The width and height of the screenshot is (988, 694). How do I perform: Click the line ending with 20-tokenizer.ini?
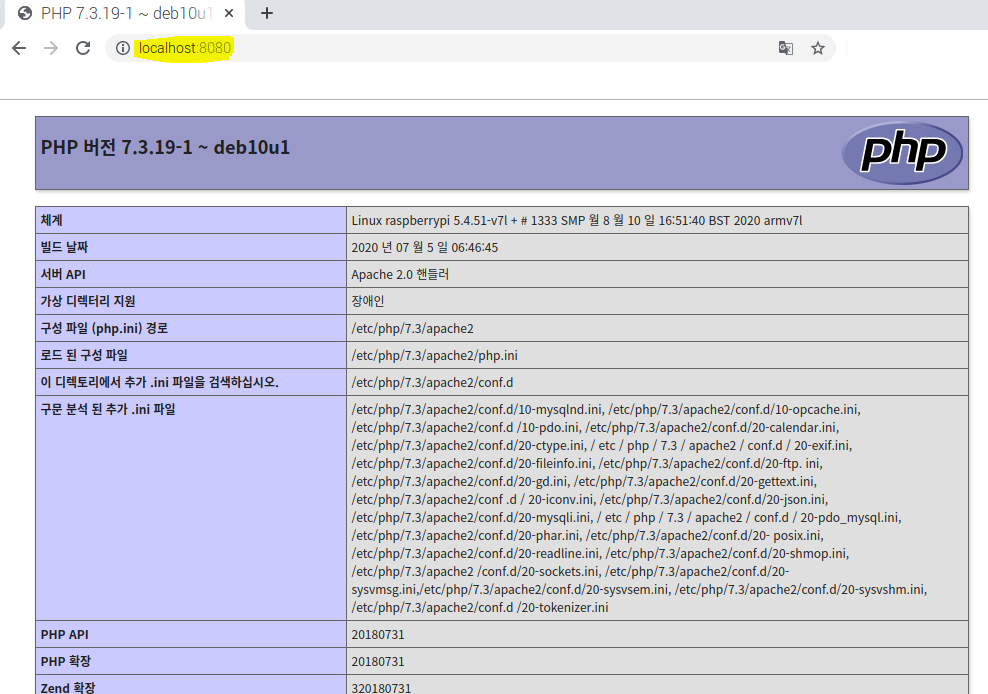480,608
